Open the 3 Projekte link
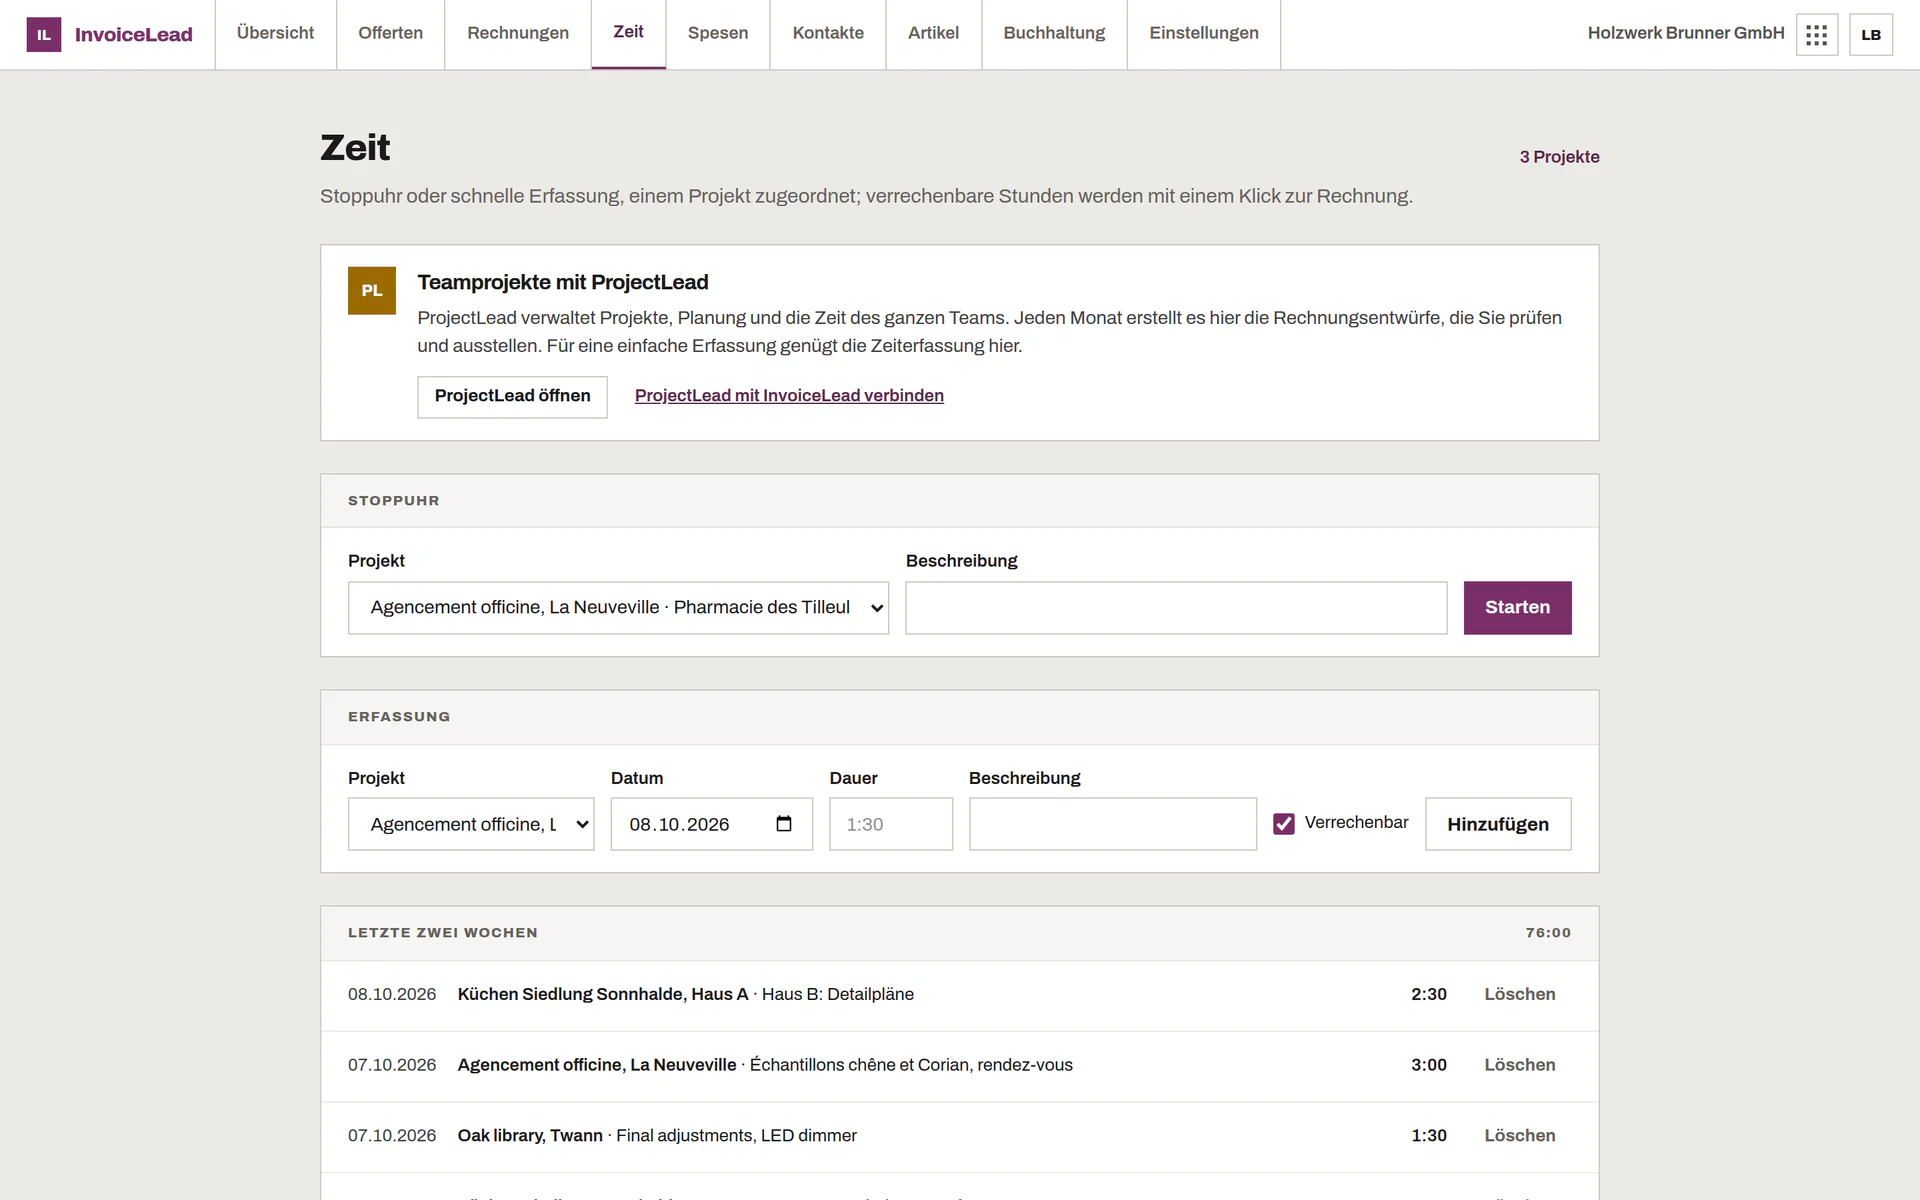Viewport: 1920px width, 1200px height. point(1559,157)
